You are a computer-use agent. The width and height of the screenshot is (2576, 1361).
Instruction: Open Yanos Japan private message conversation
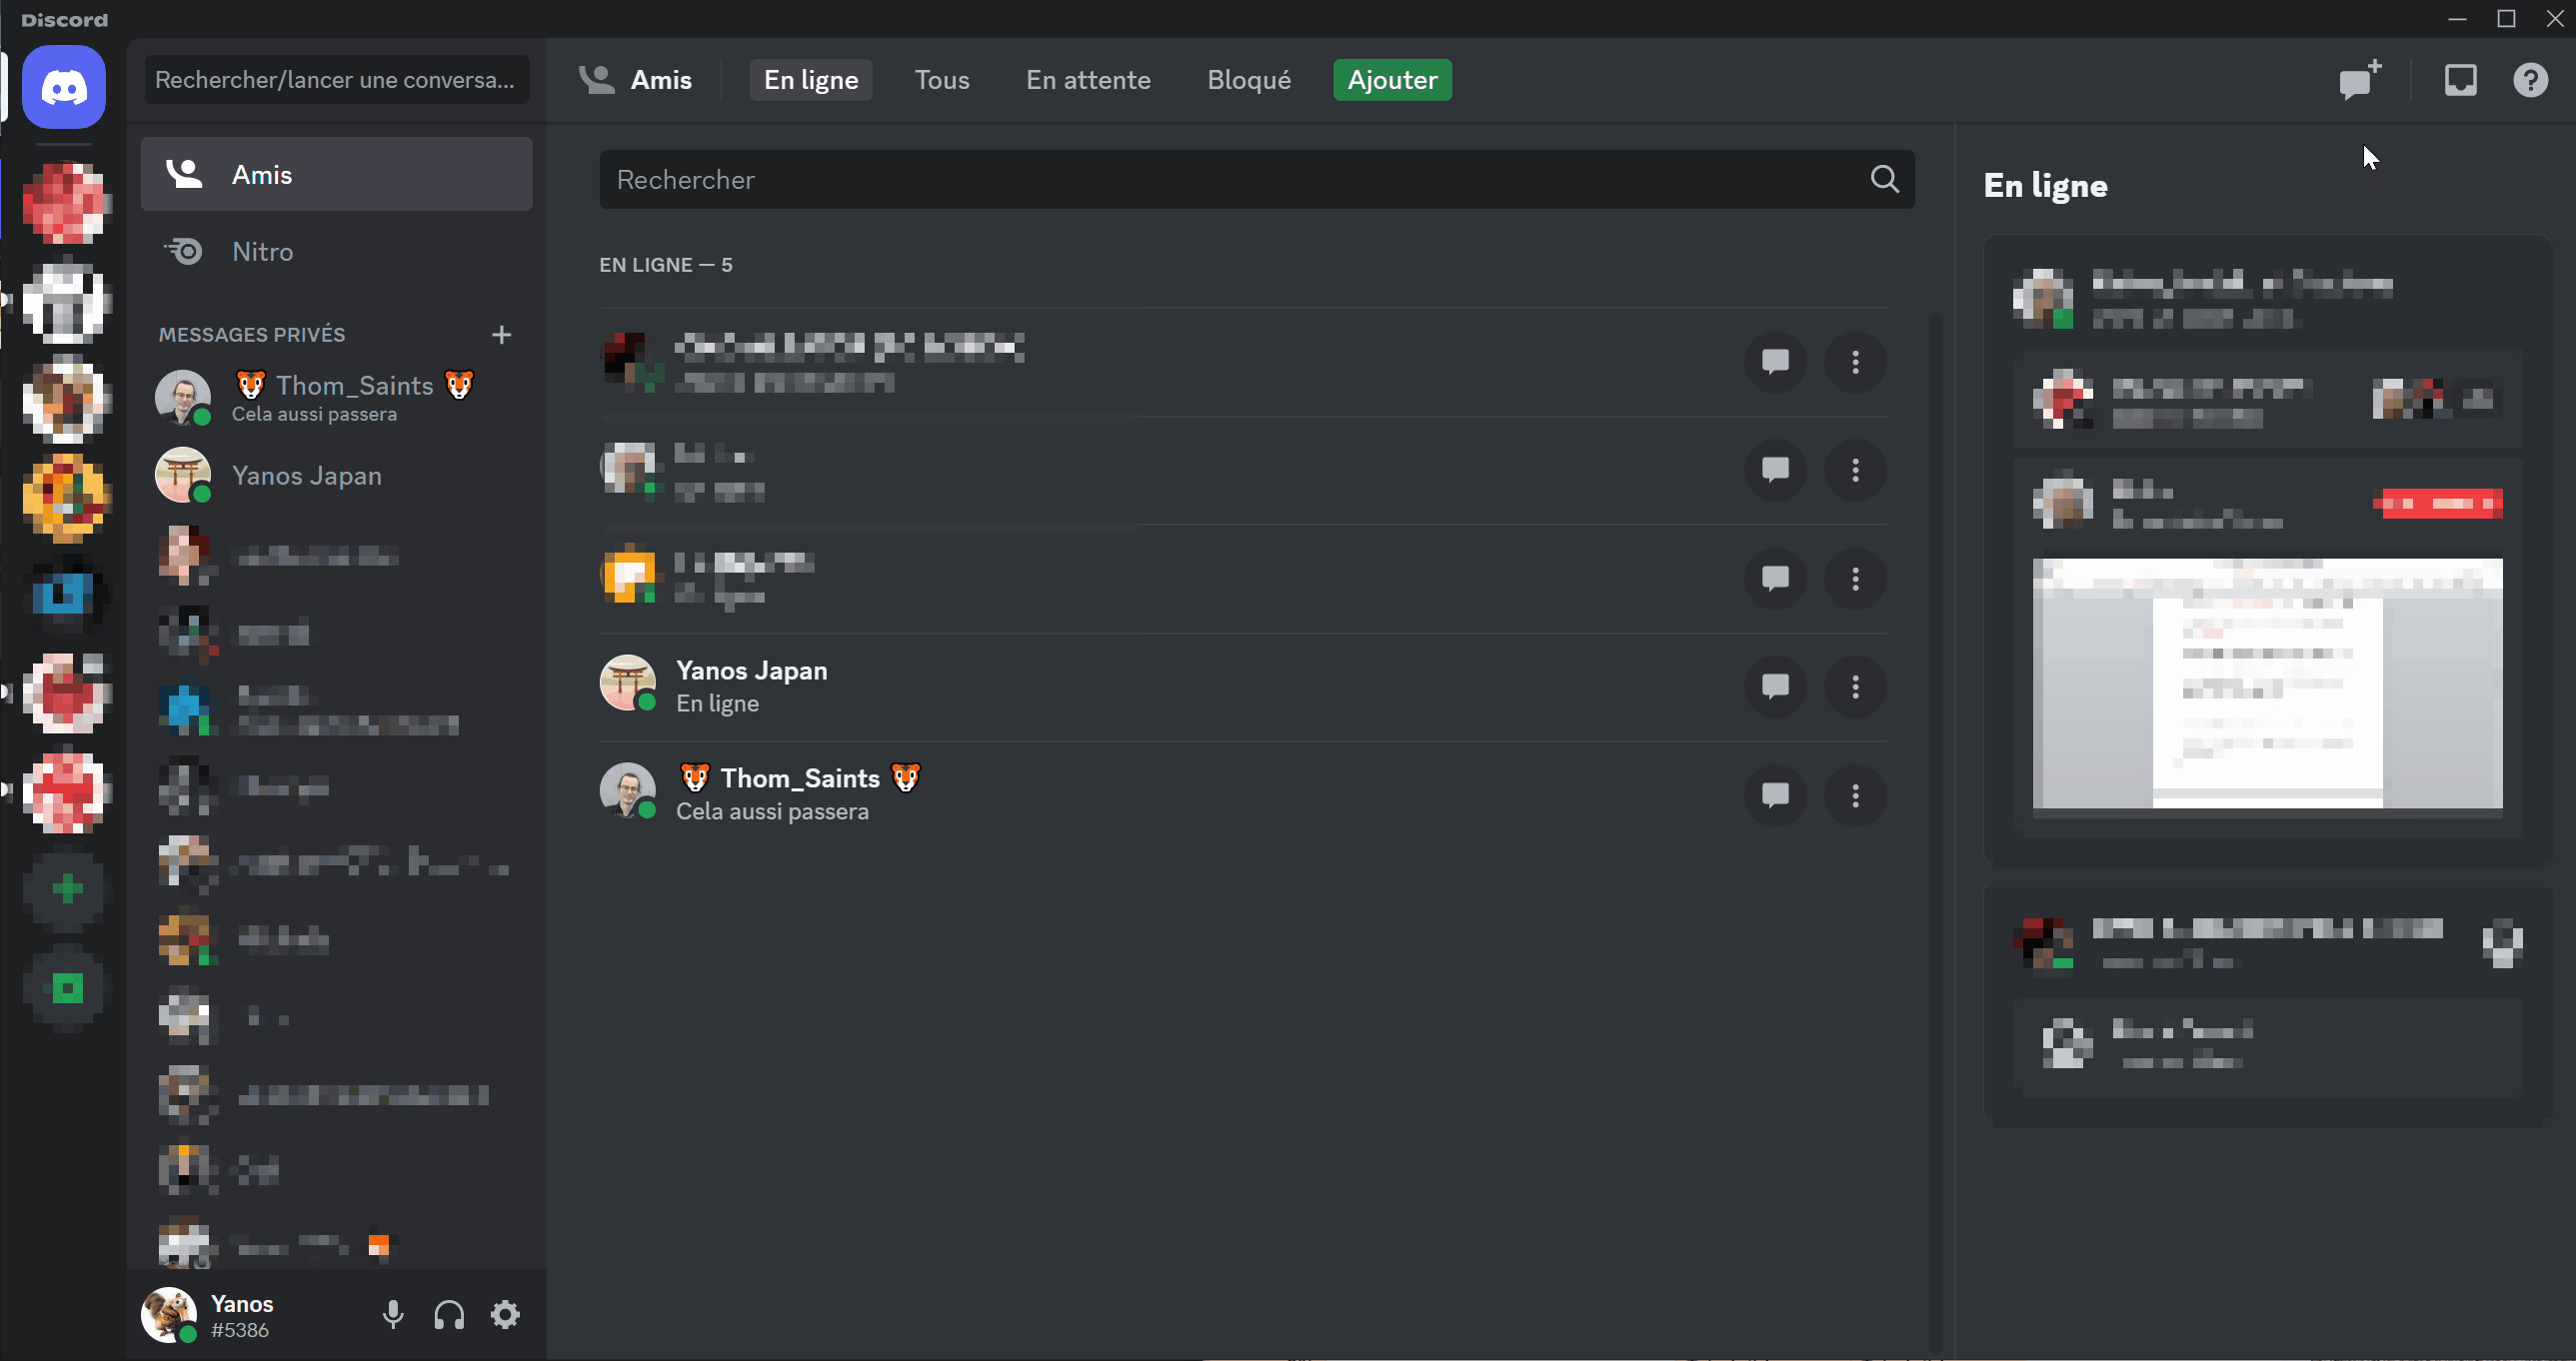pos(336,475)
